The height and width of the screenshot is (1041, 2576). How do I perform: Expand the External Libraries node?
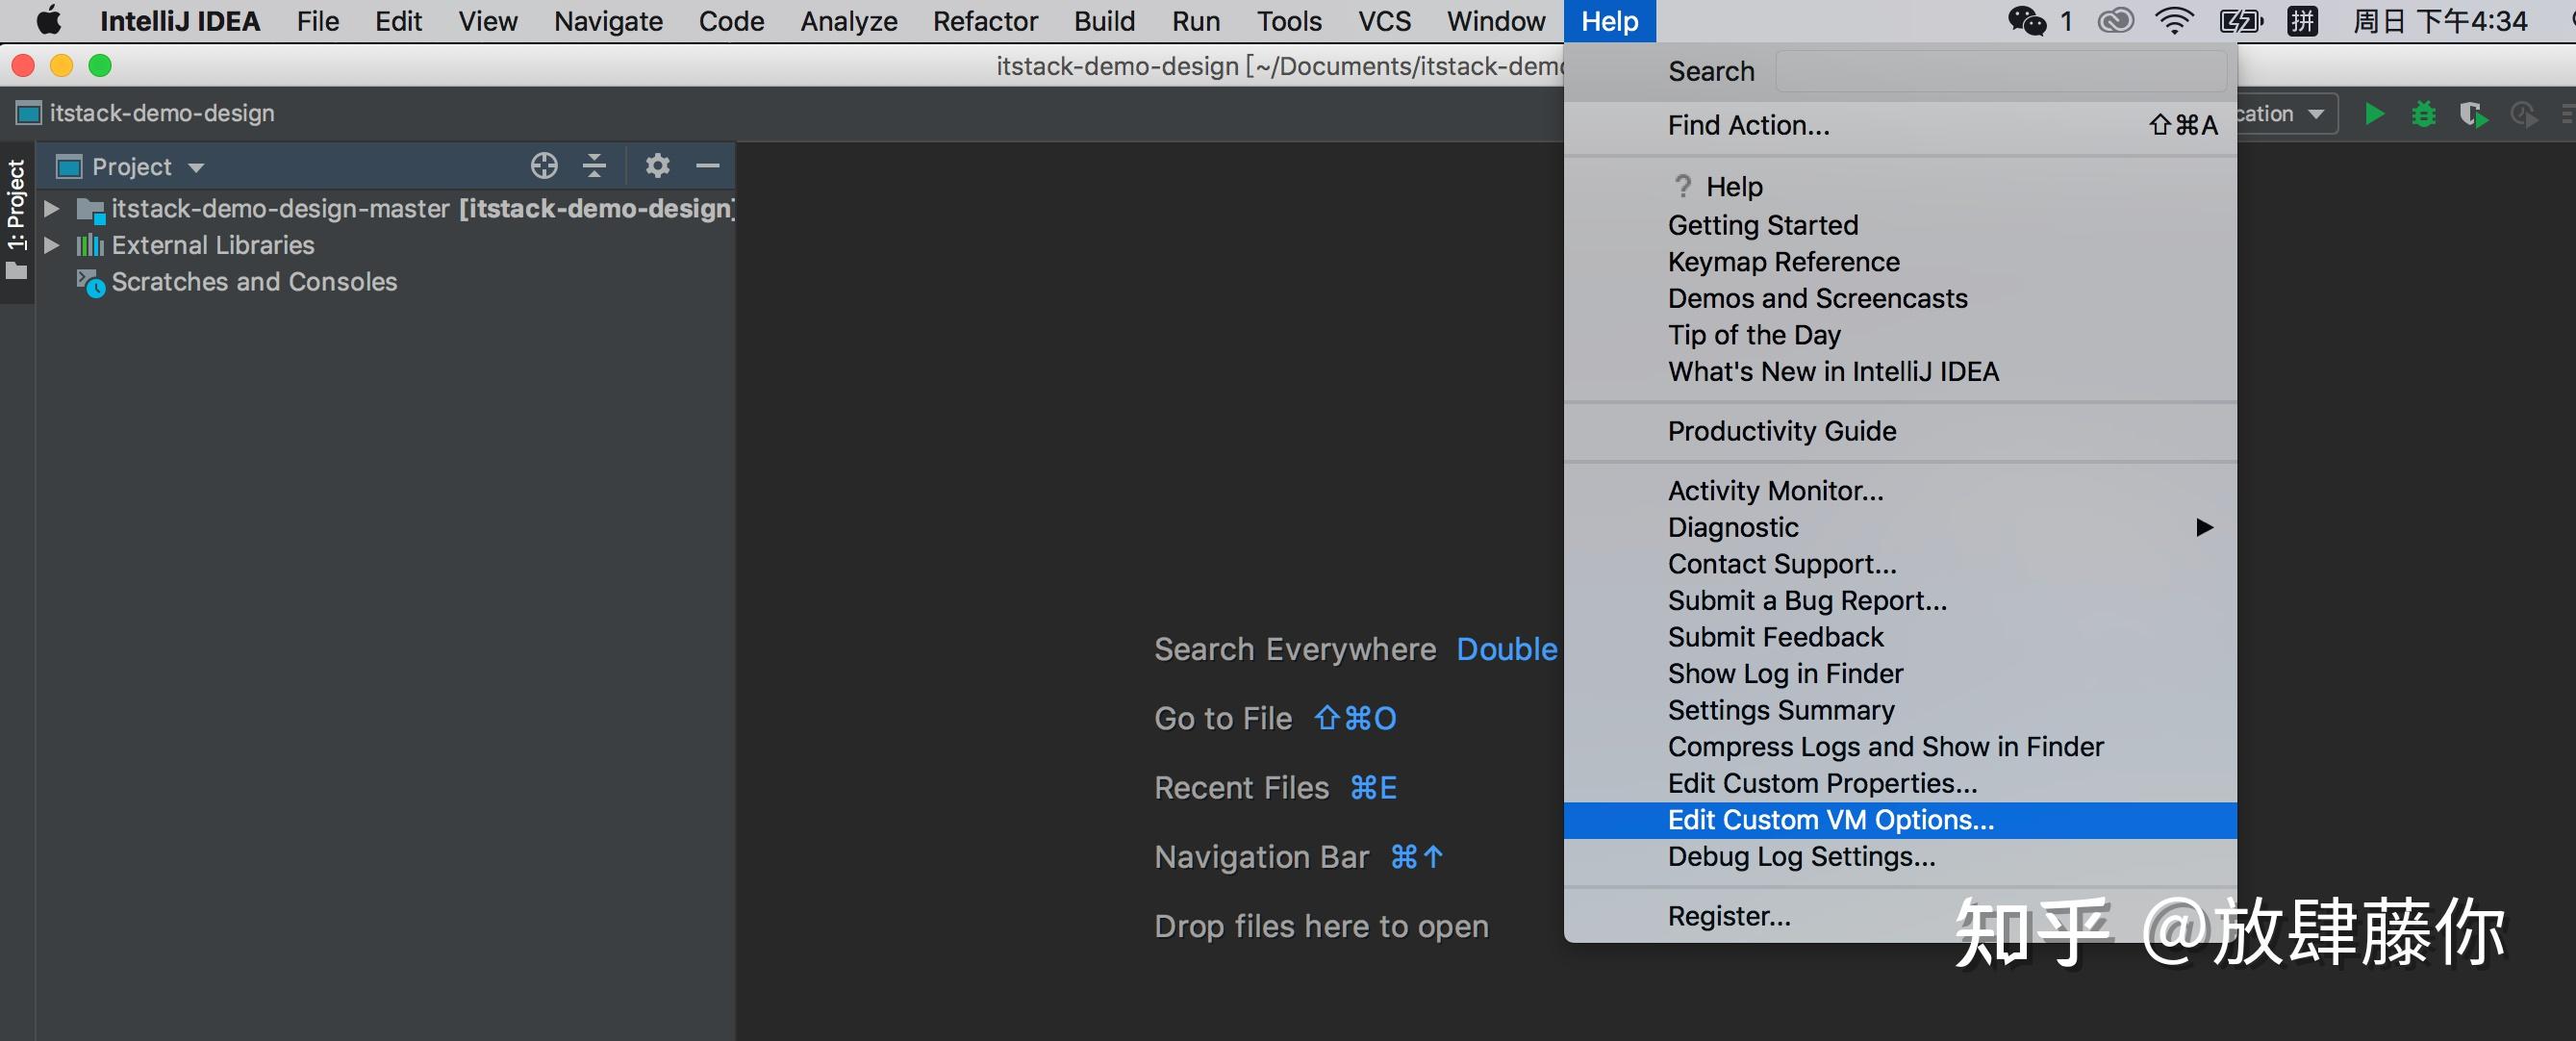tap(52, 245)
